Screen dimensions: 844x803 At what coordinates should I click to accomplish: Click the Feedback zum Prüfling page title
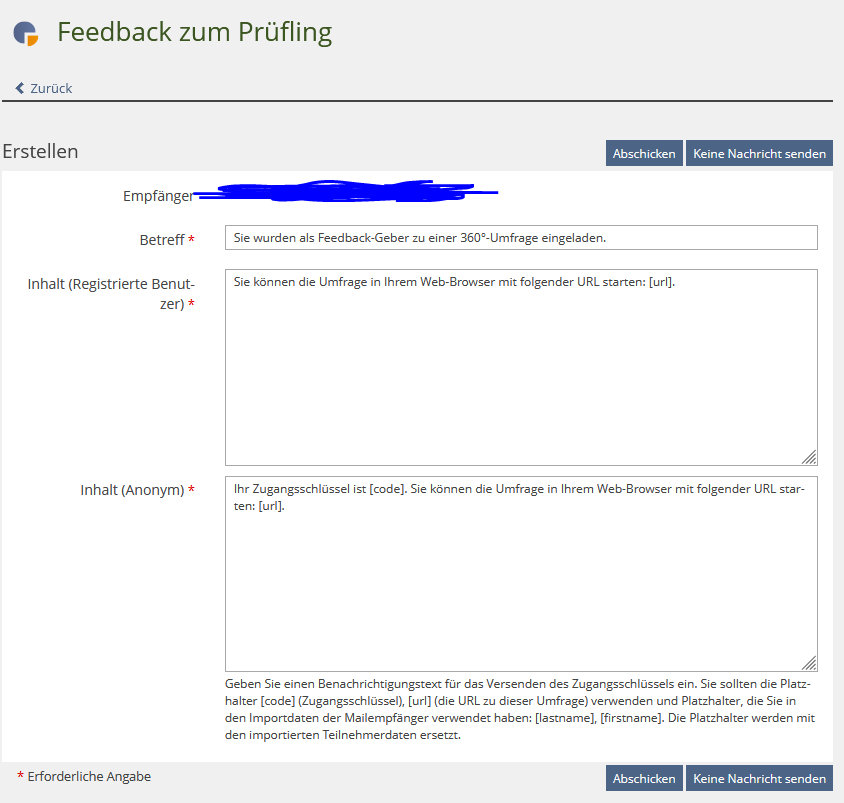click(x=194, y=32)
